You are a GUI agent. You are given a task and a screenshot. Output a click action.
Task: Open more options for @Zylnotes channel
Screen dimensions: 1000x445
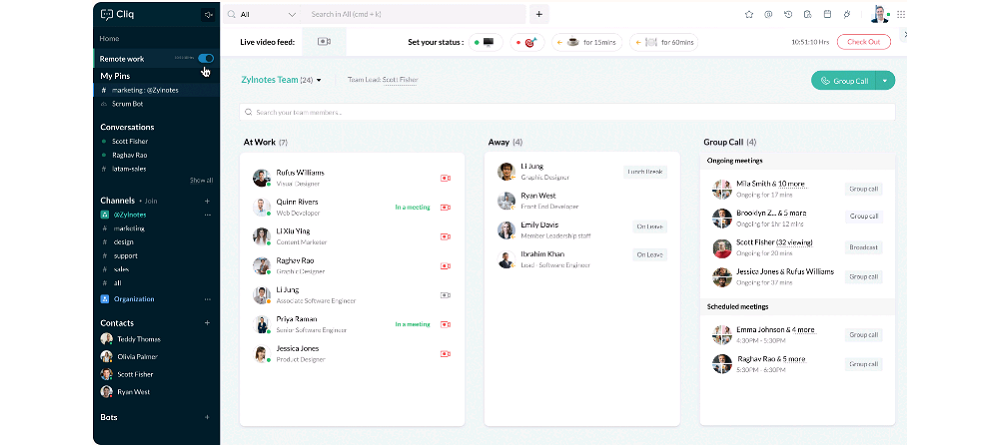pos(207,215)
